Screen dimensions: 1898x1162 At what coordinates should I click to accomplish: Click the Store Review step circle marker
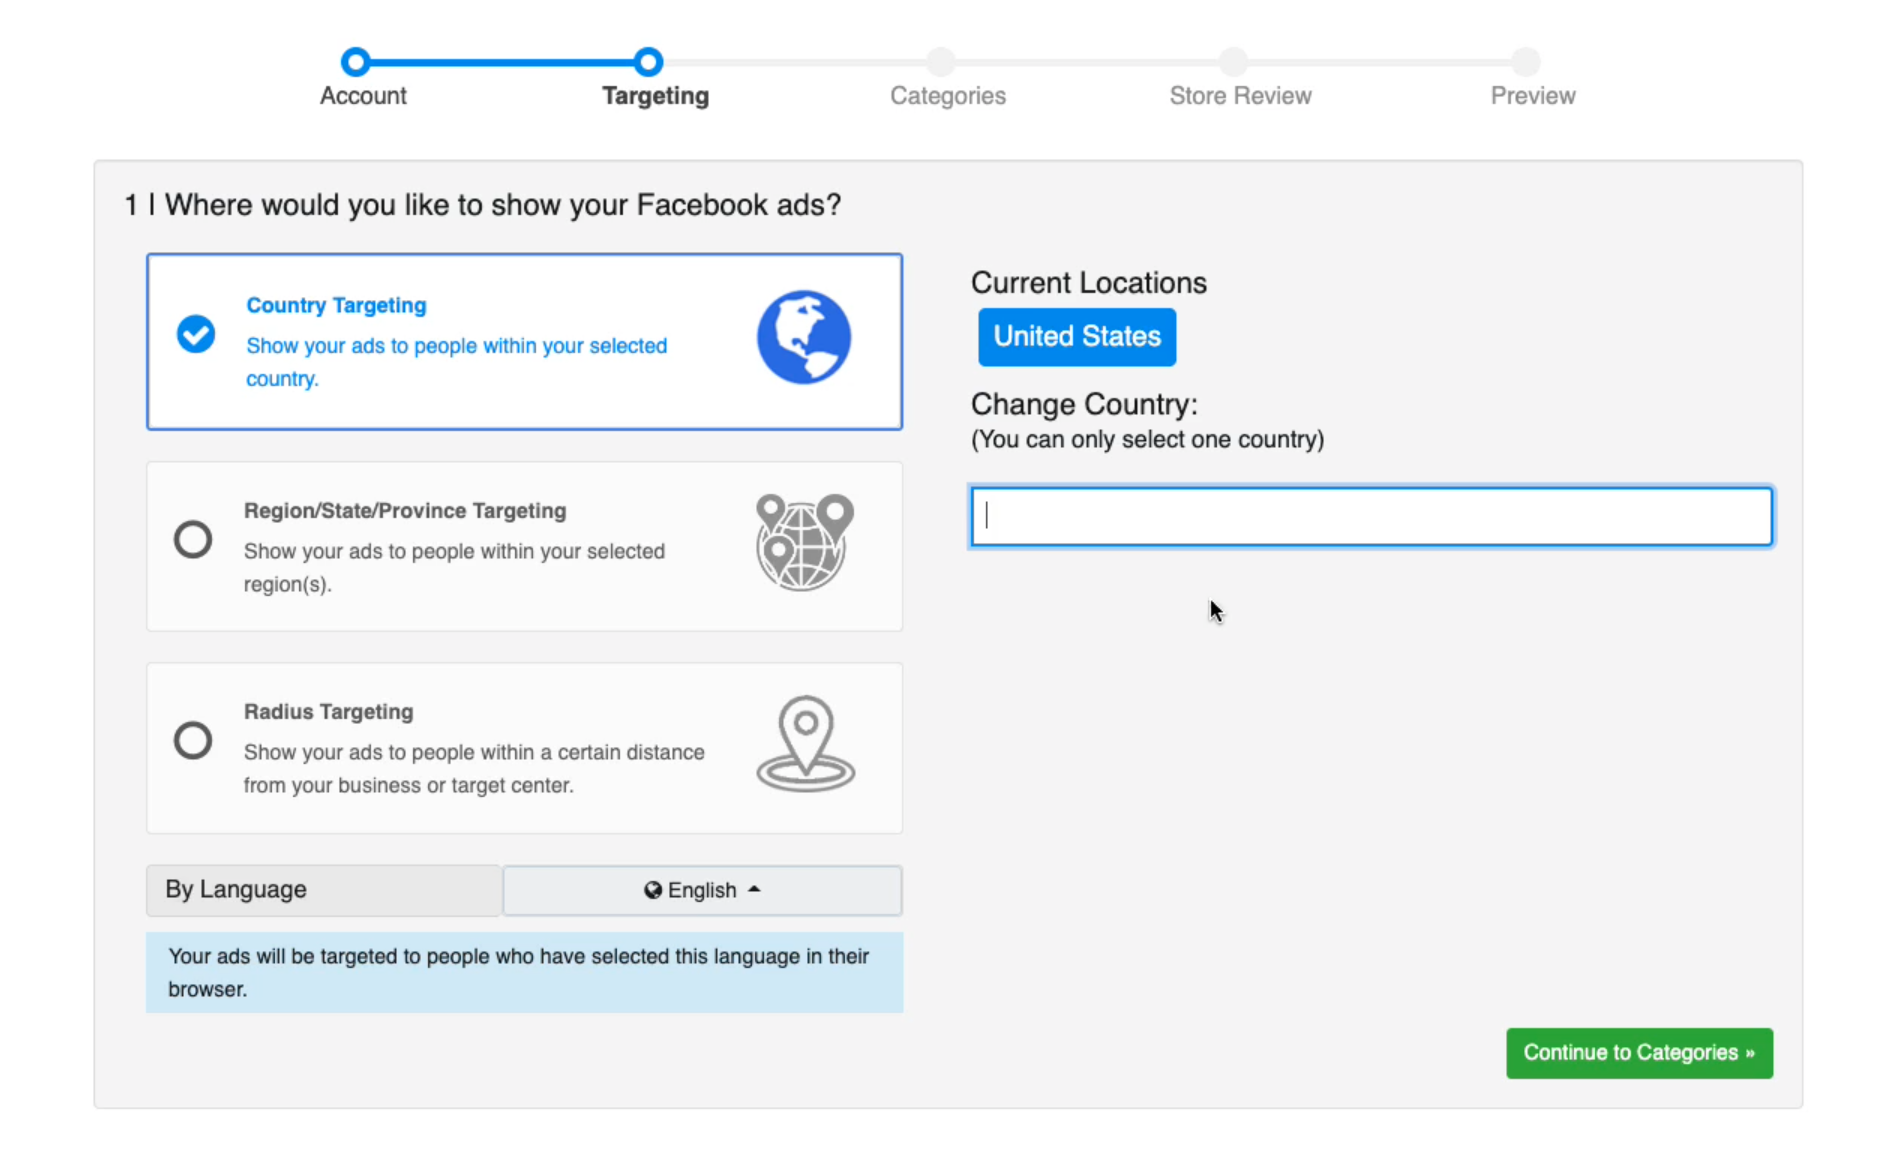[x=1233, y=62]
